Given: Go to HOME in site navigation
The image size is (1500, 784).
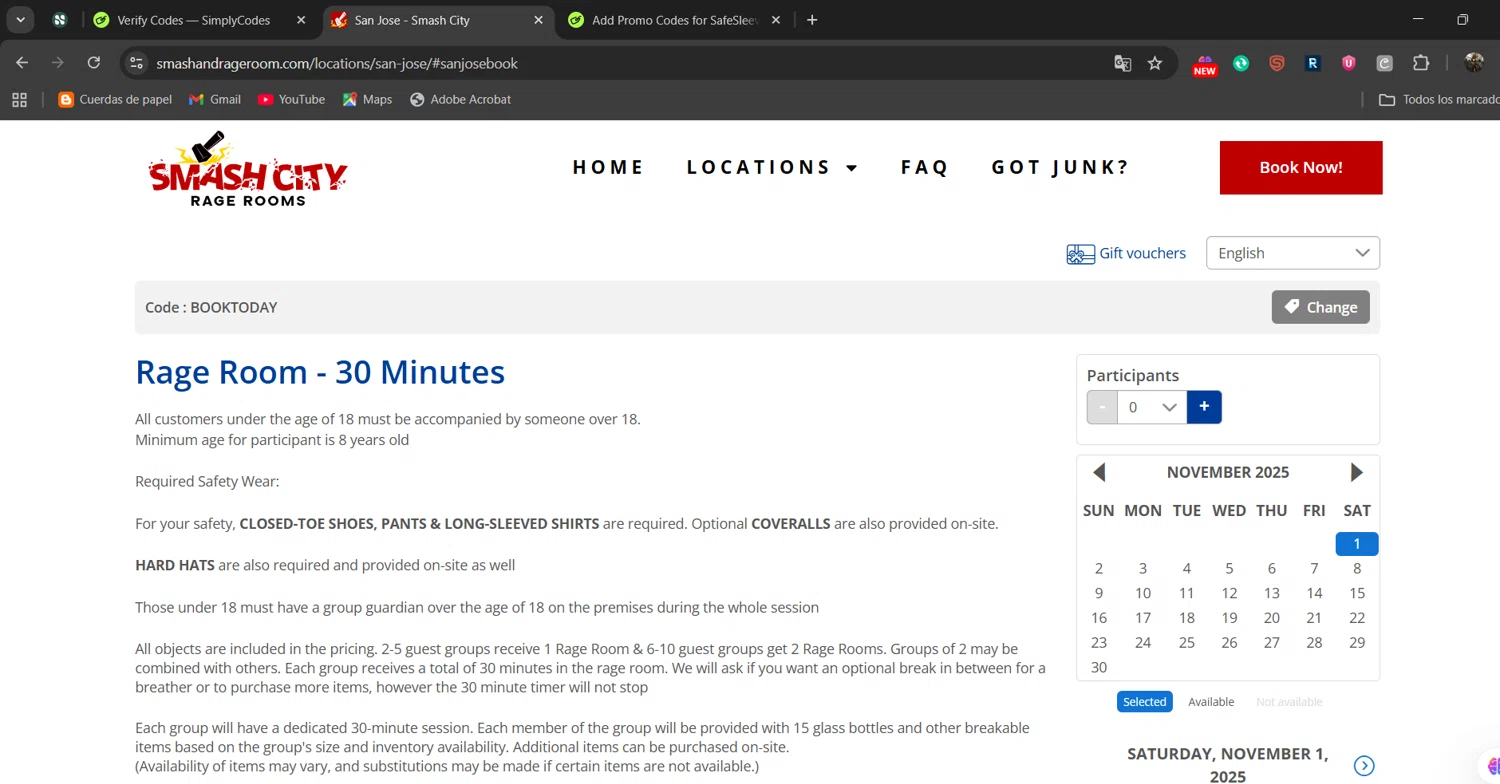Looking at the screenshot, I should click(608, 167).
